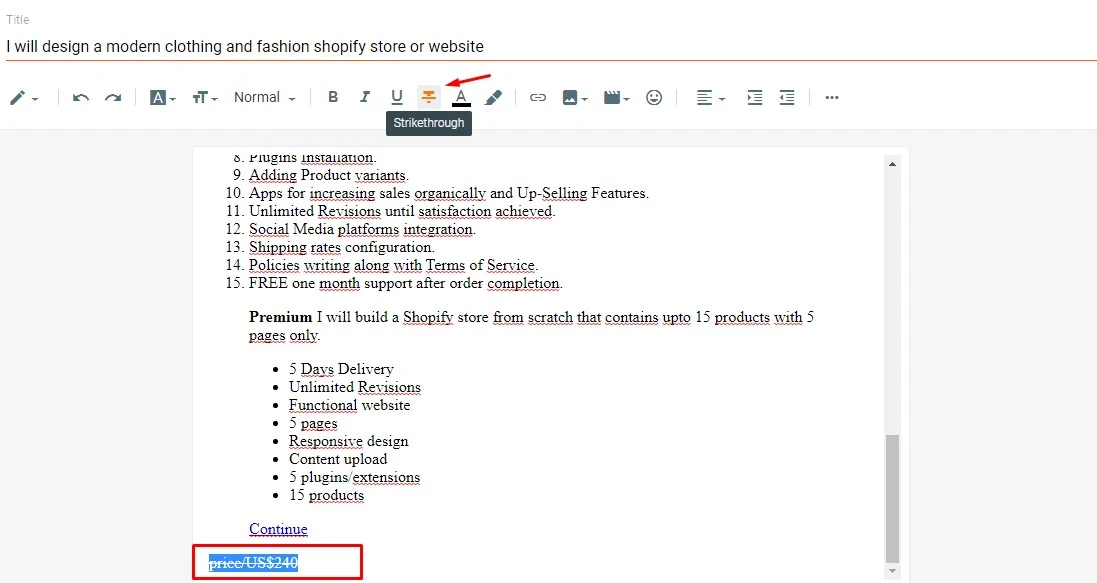Toggle bold formatting
Viewport: 1097px width, 583px height.
point(333,97)
